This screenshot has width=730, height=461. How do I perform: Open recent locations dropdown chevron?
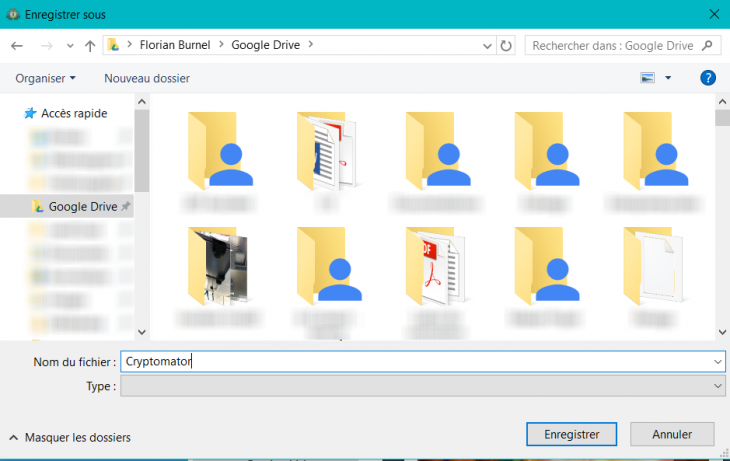[x=70, y=46]
